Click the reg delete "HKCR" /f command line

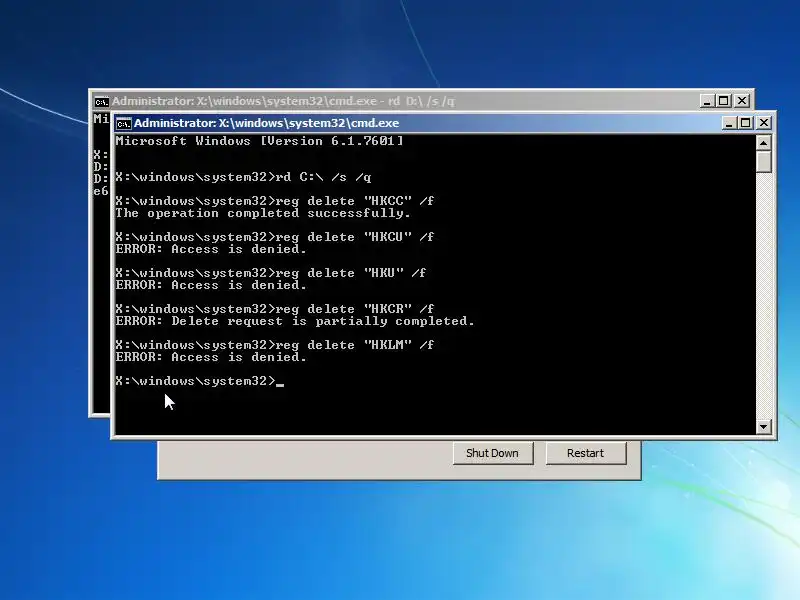pos(274,309)
